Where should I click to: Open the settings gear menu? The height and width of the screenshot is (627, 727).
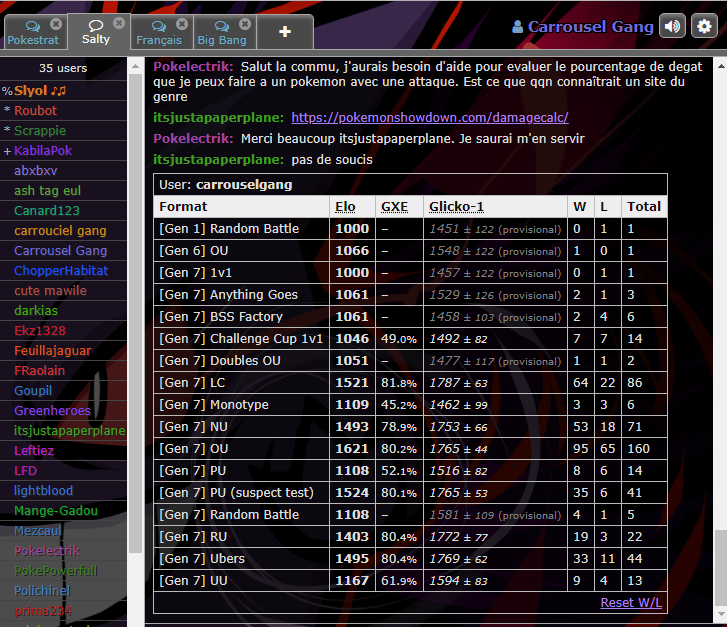tap(704, 26)
